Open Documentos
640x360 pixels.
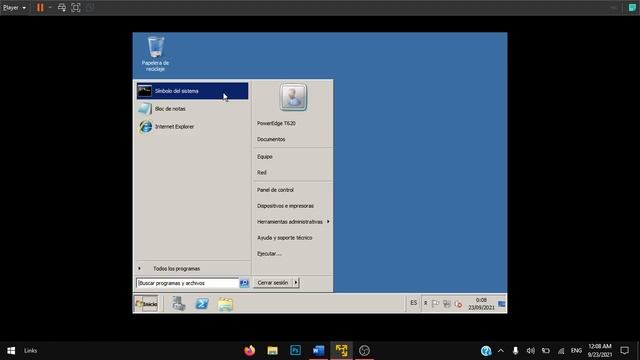tap(271, 139)
